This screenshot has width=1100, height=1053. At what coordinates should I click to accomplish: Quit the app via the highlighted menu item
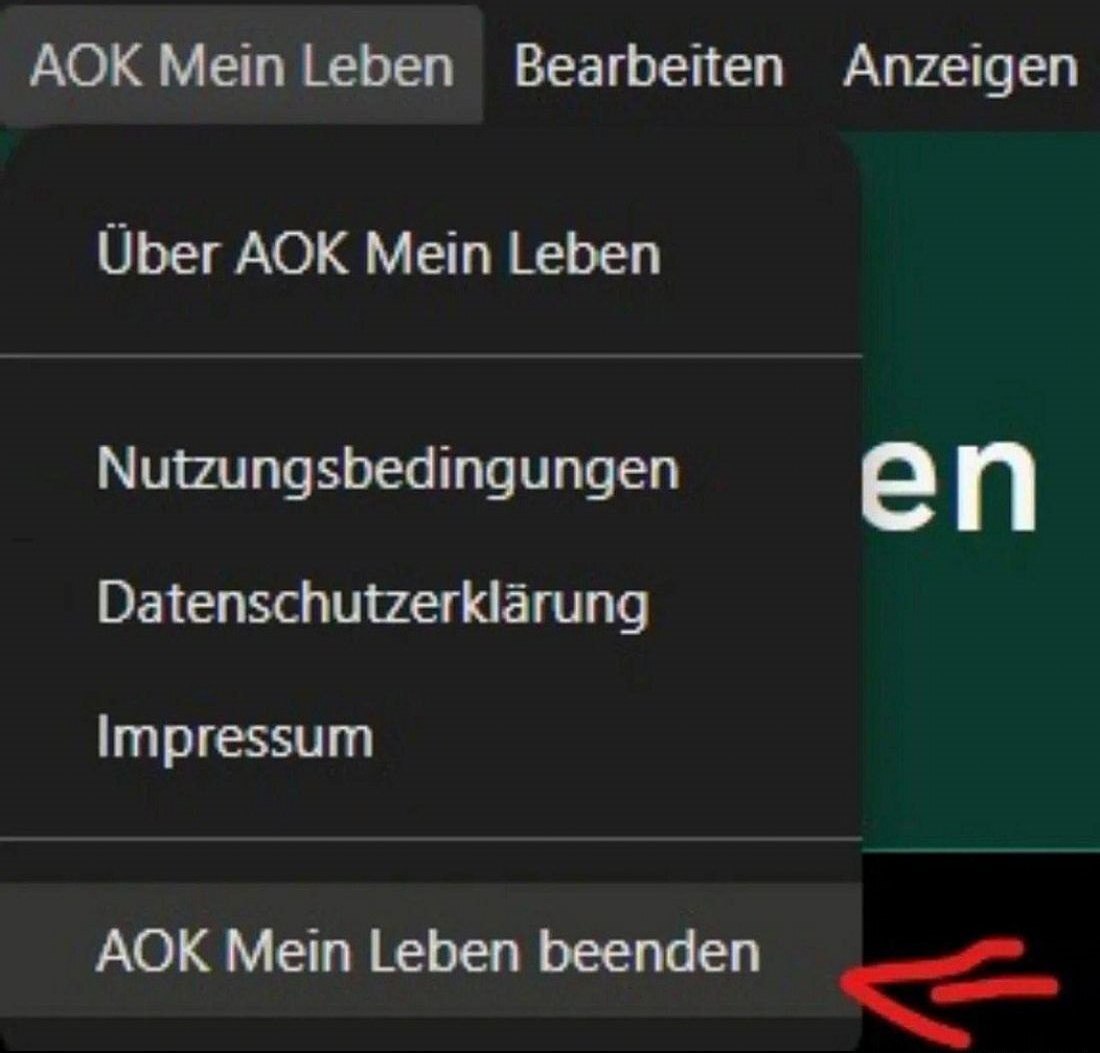pyautogui.click(x=428, y=952)
